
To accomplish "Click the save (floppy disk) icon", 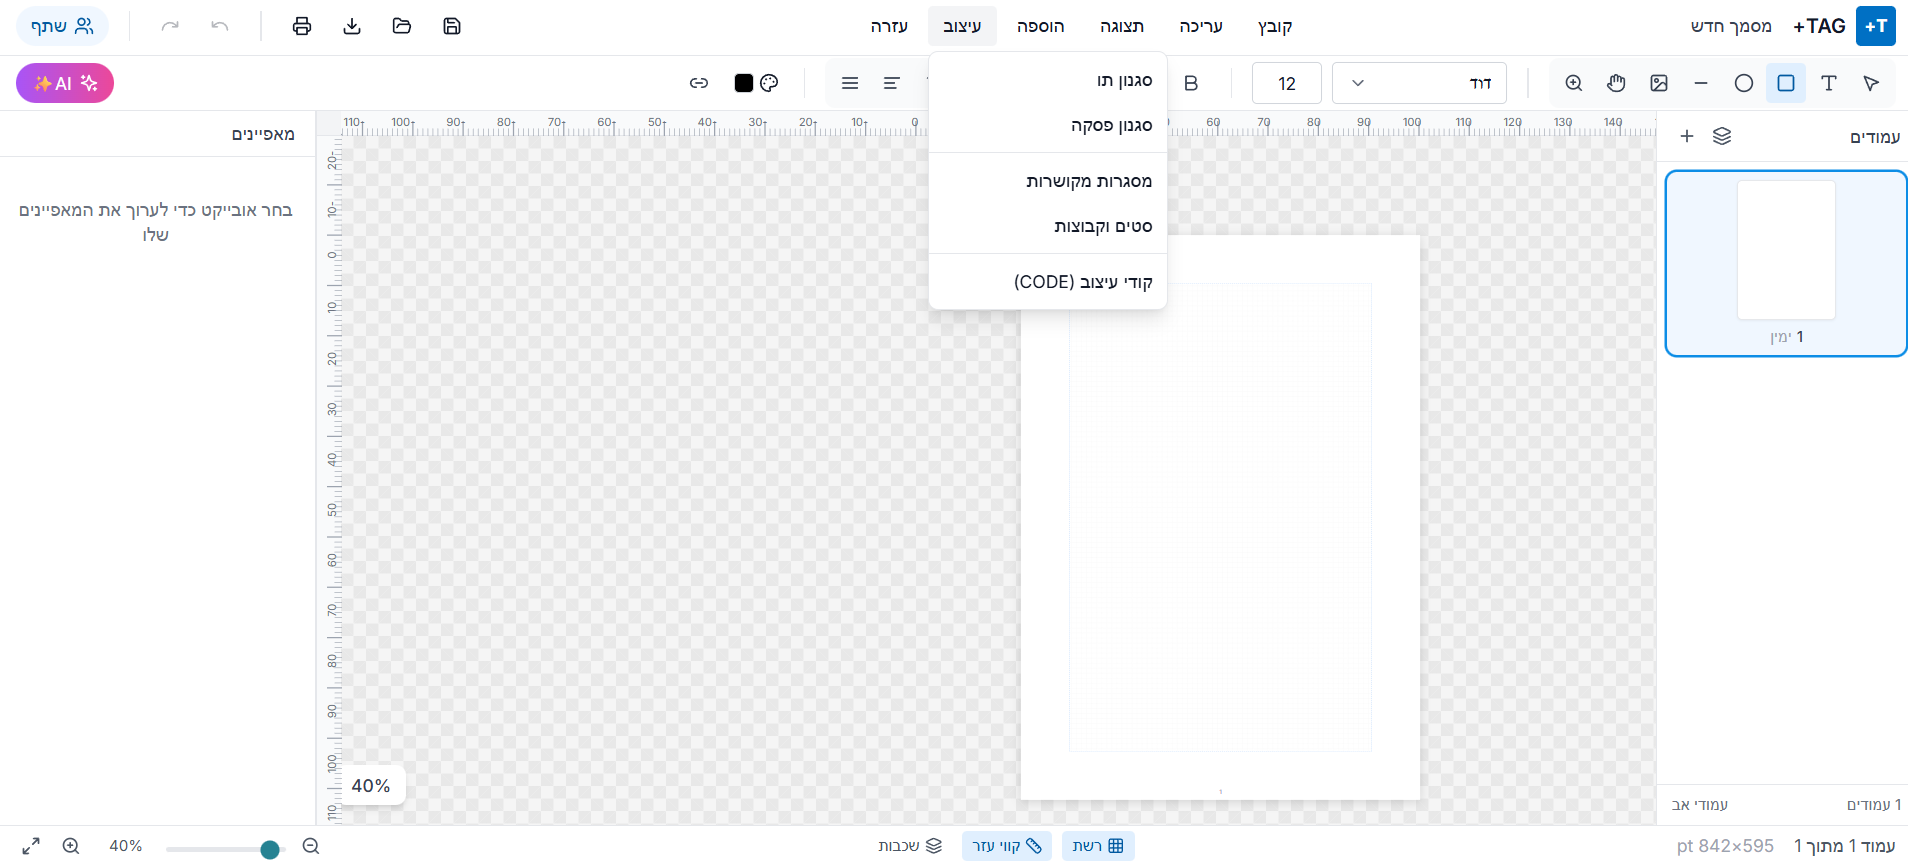I will click(452, 26).
